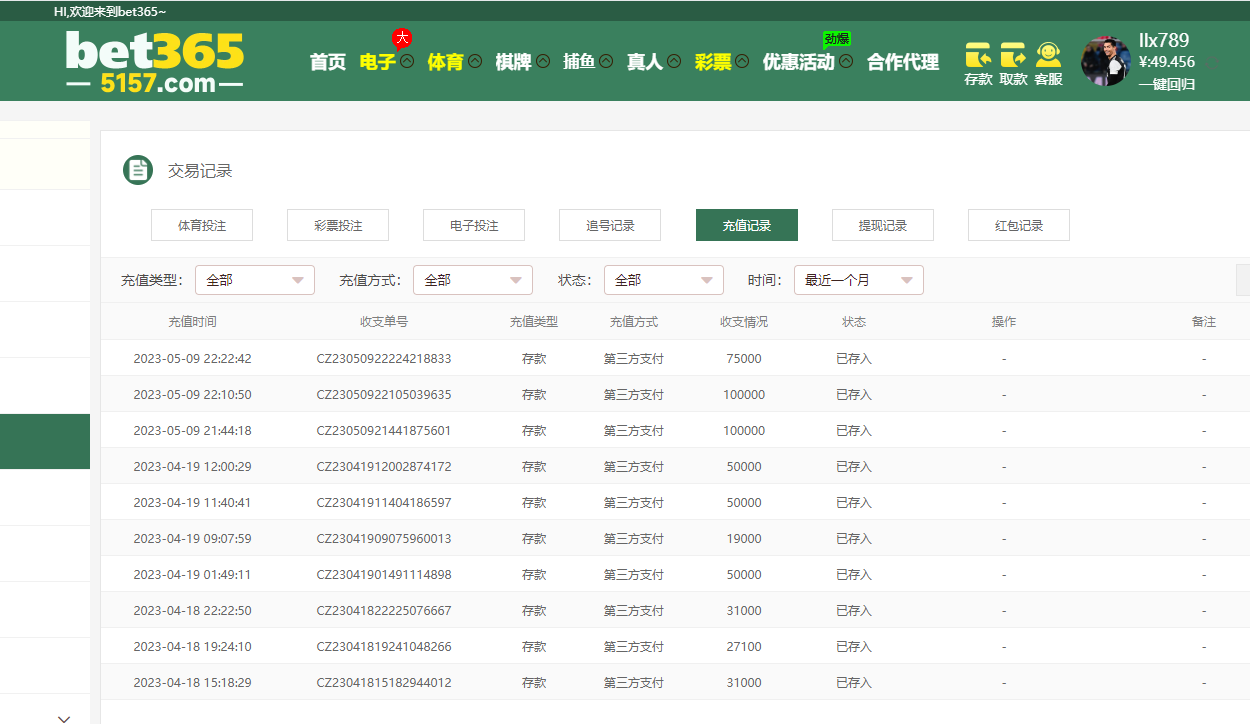This screenshot has height=724, width=1250.
Task: Open the 红包记录 tab
Action: coord(1018,225)
